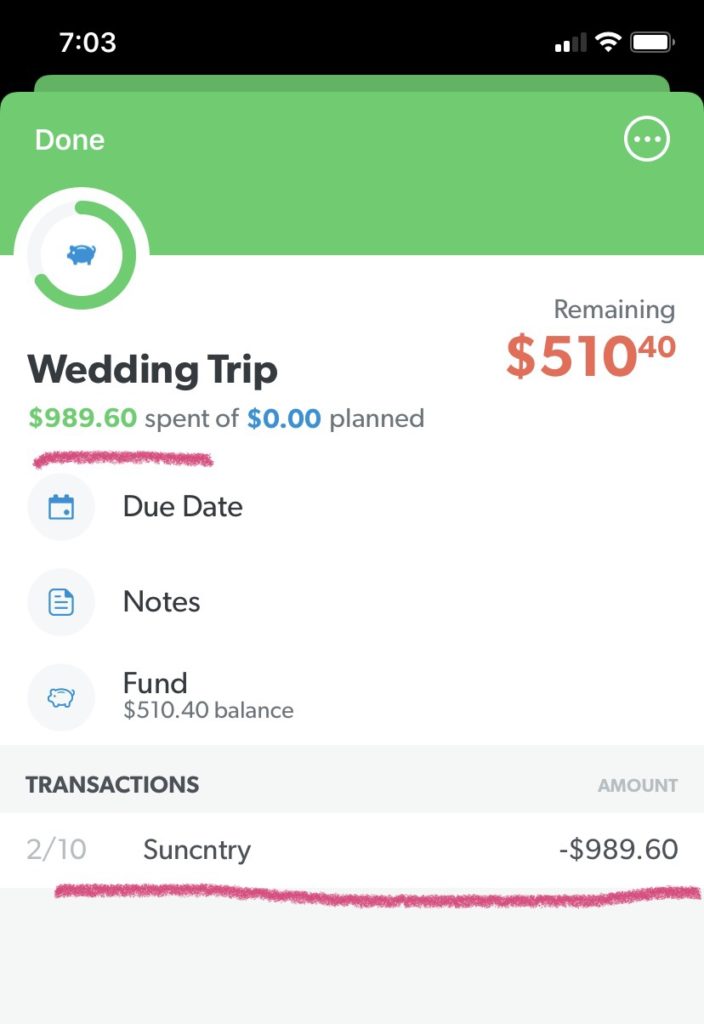Tap the -$989.60 transaction amount

pos(618,850)
